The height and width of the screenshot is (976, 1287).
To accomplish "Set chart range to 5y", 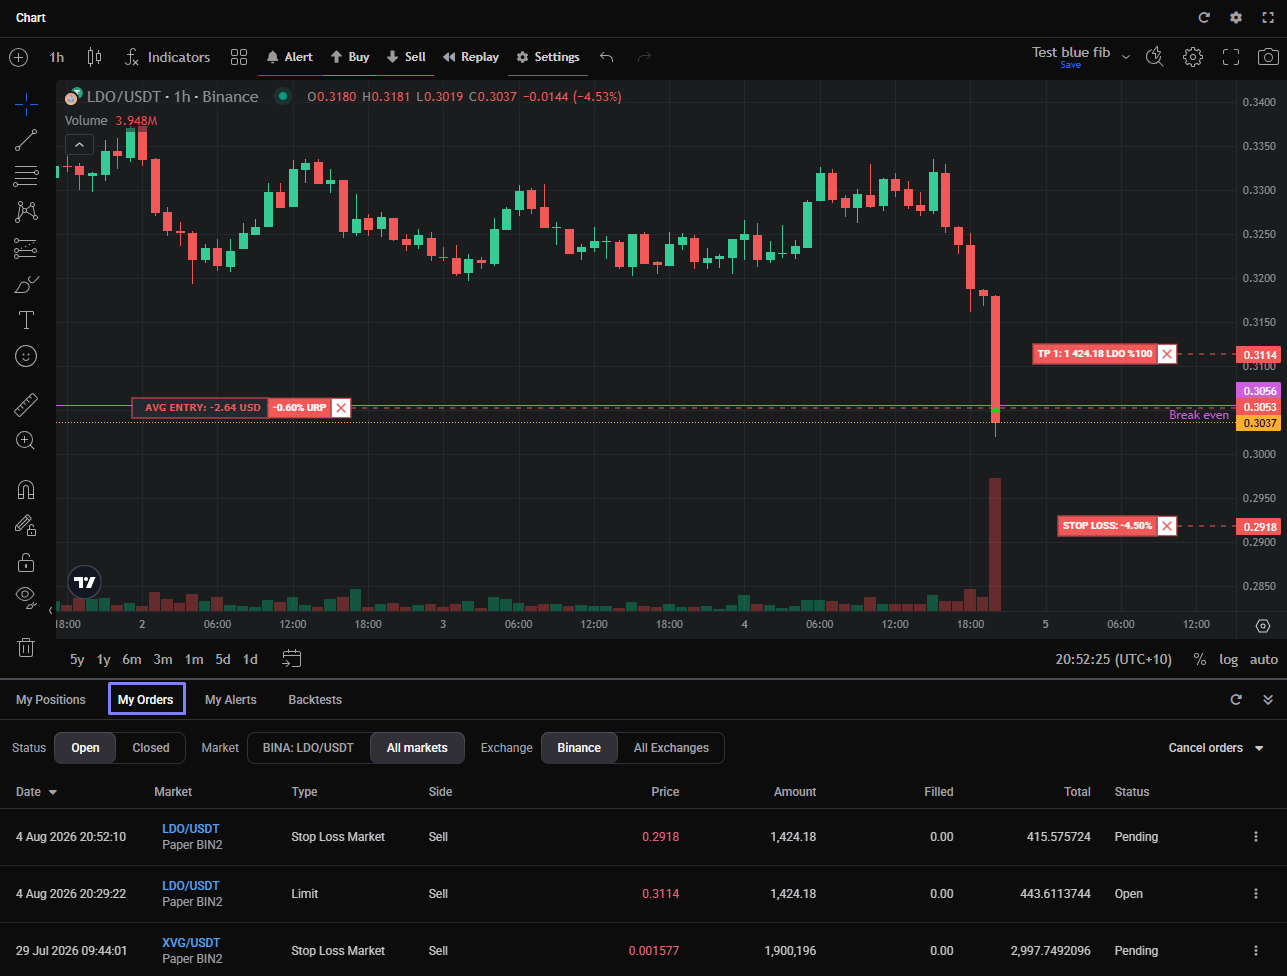I will click(77, 659).
